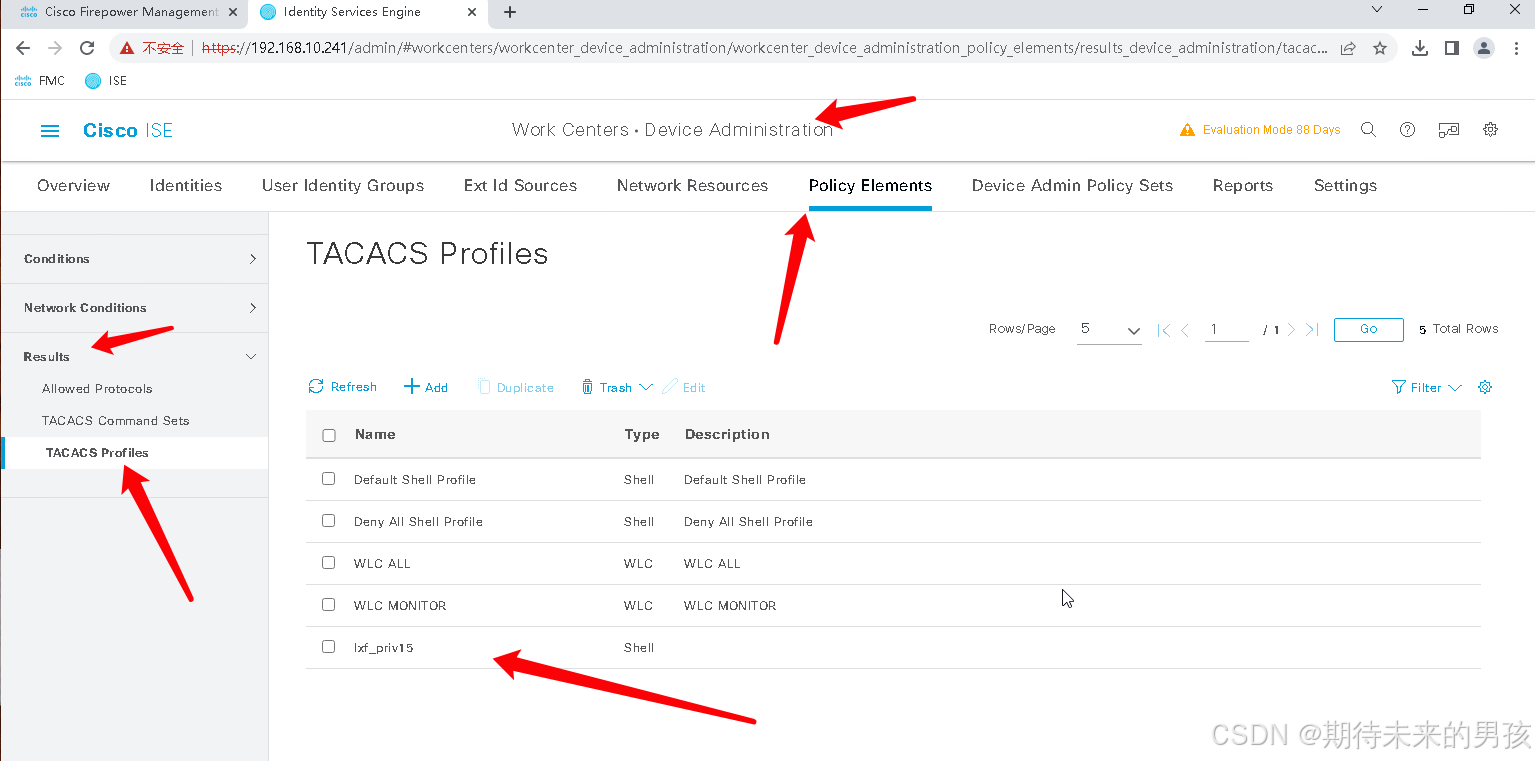Sort table by Name column header
This screenshot has width=1535, height=761.
tap(375, 435)
